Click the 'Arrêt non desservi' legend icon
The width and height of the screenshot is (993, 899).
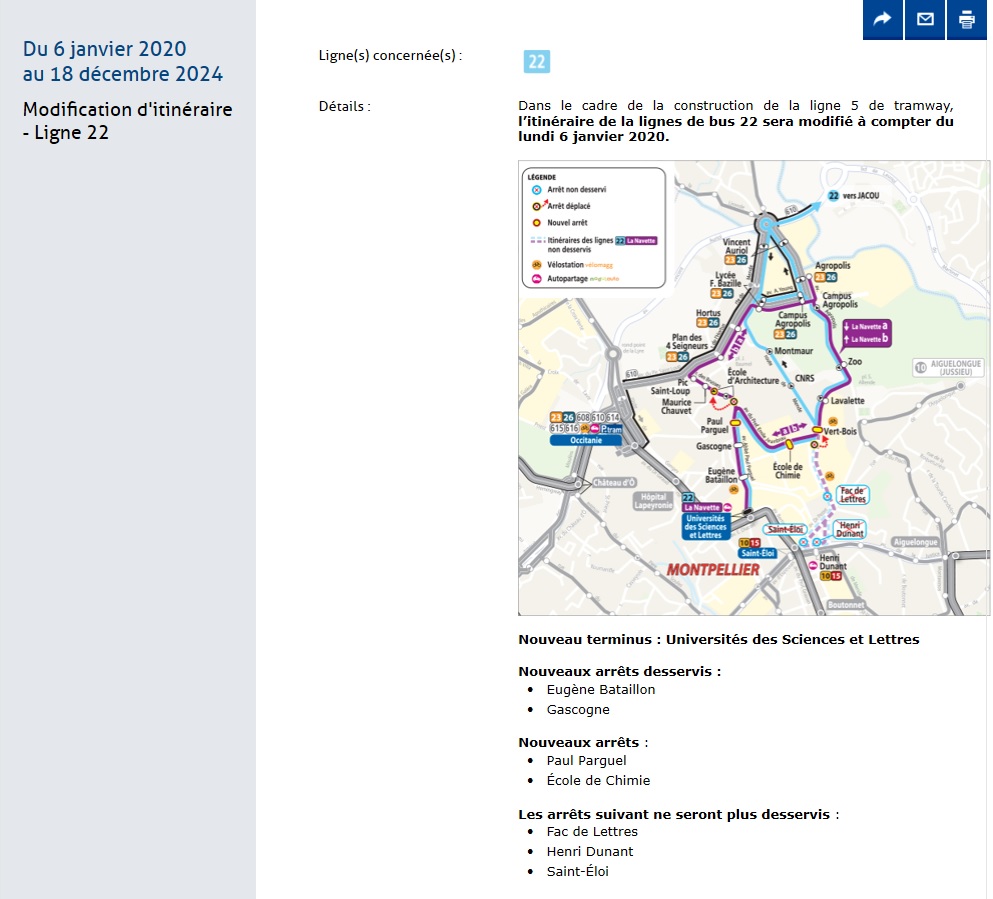(x=537, y=189)
